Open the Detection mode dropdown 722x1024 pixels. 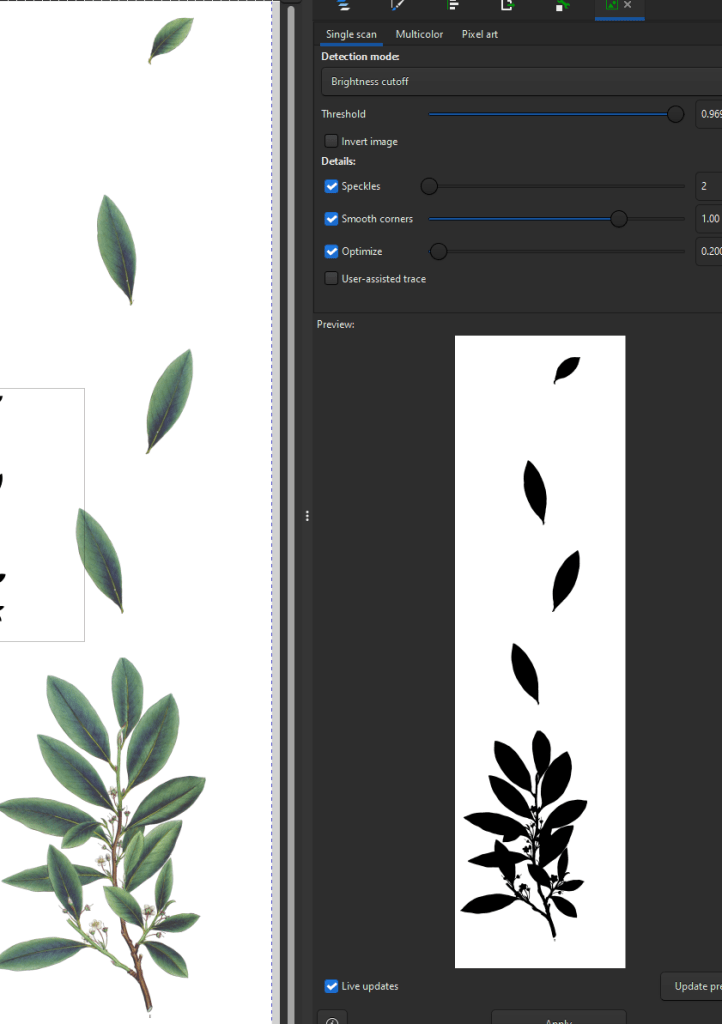tap(520, 81)
